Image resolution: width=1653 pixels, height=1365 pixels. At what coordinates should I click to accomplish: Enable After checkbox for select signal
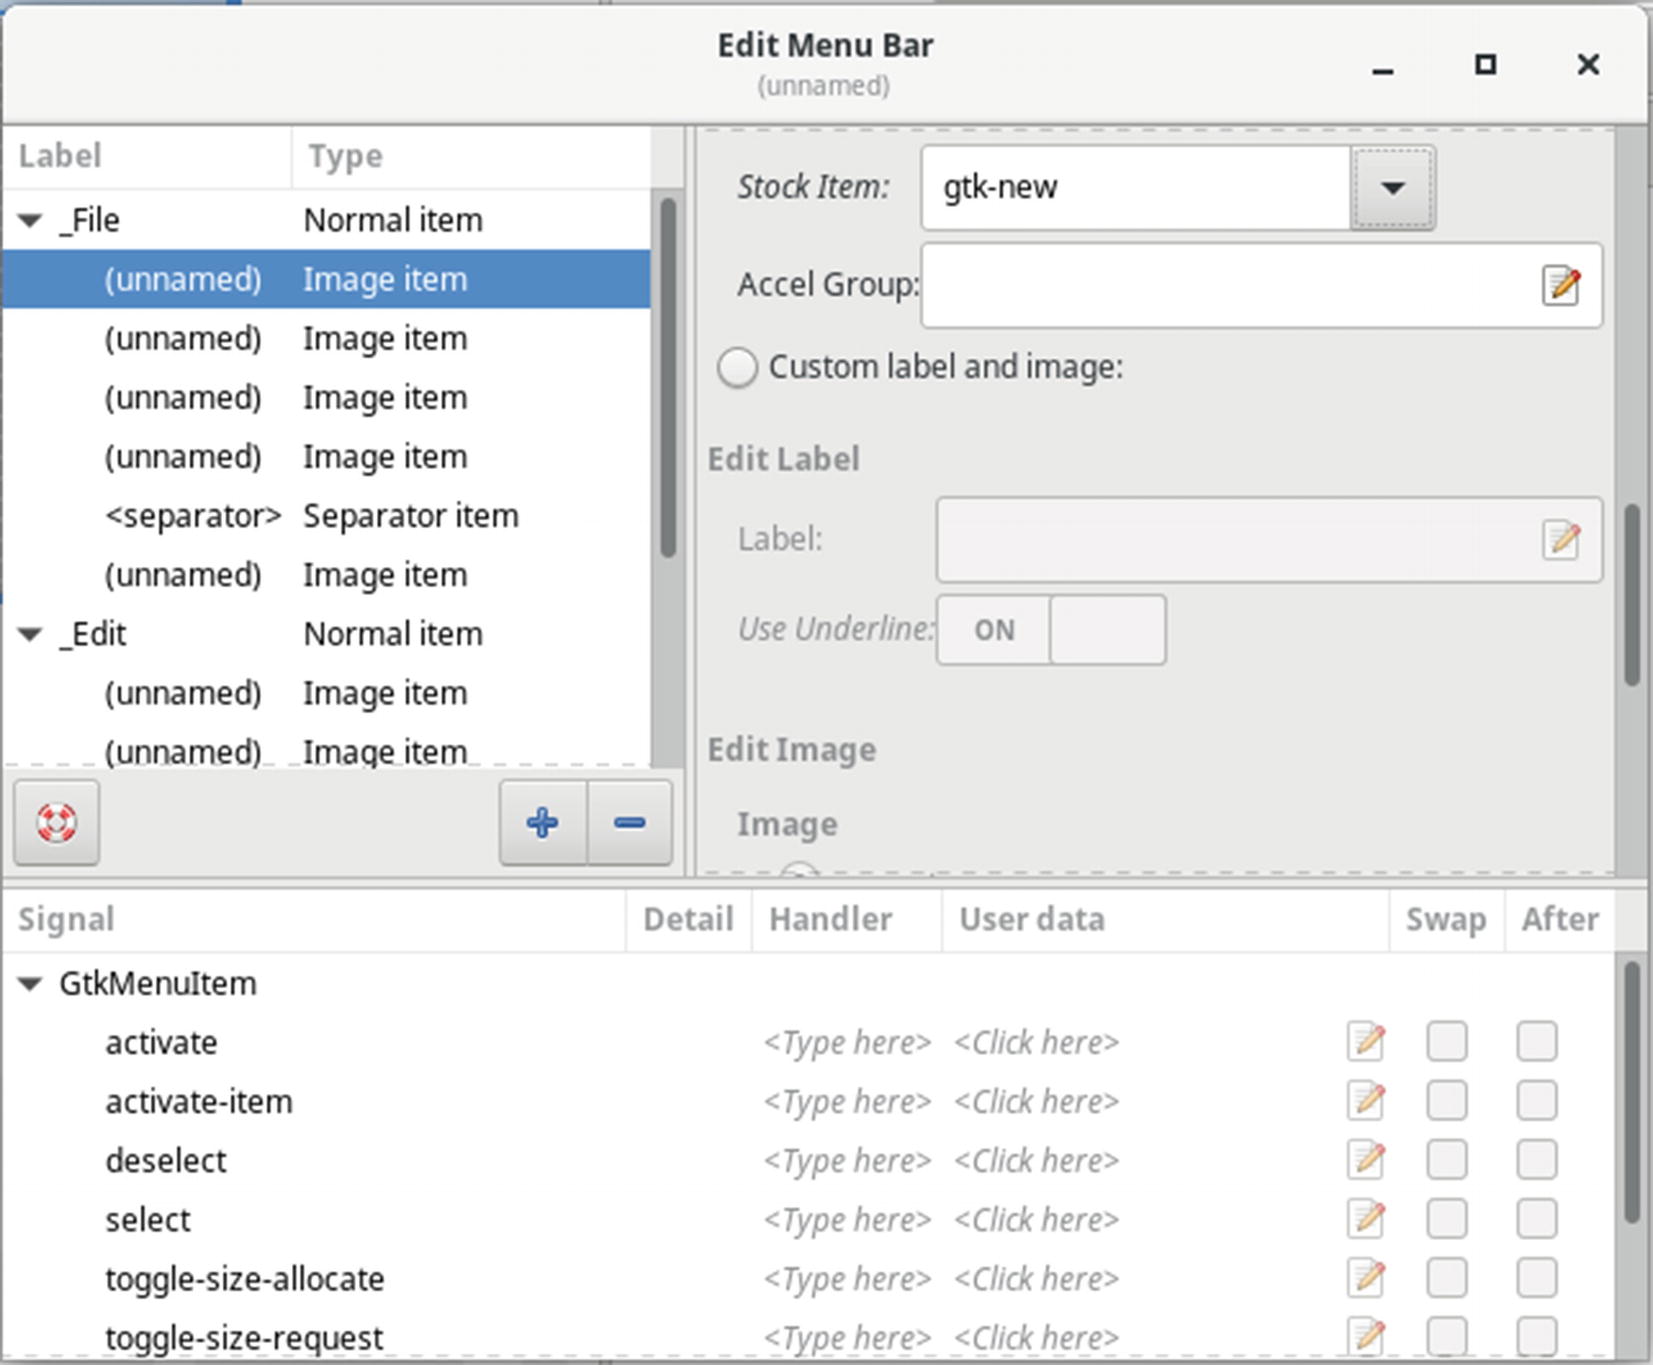coord(1536,1219)
